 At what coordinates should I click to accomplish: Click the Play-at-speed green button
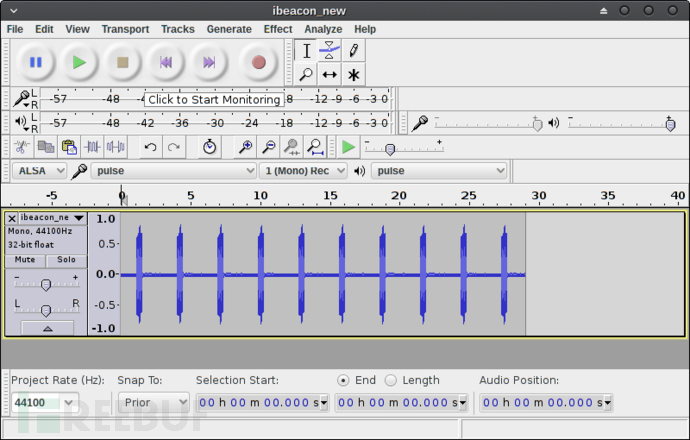coord(348,147)
